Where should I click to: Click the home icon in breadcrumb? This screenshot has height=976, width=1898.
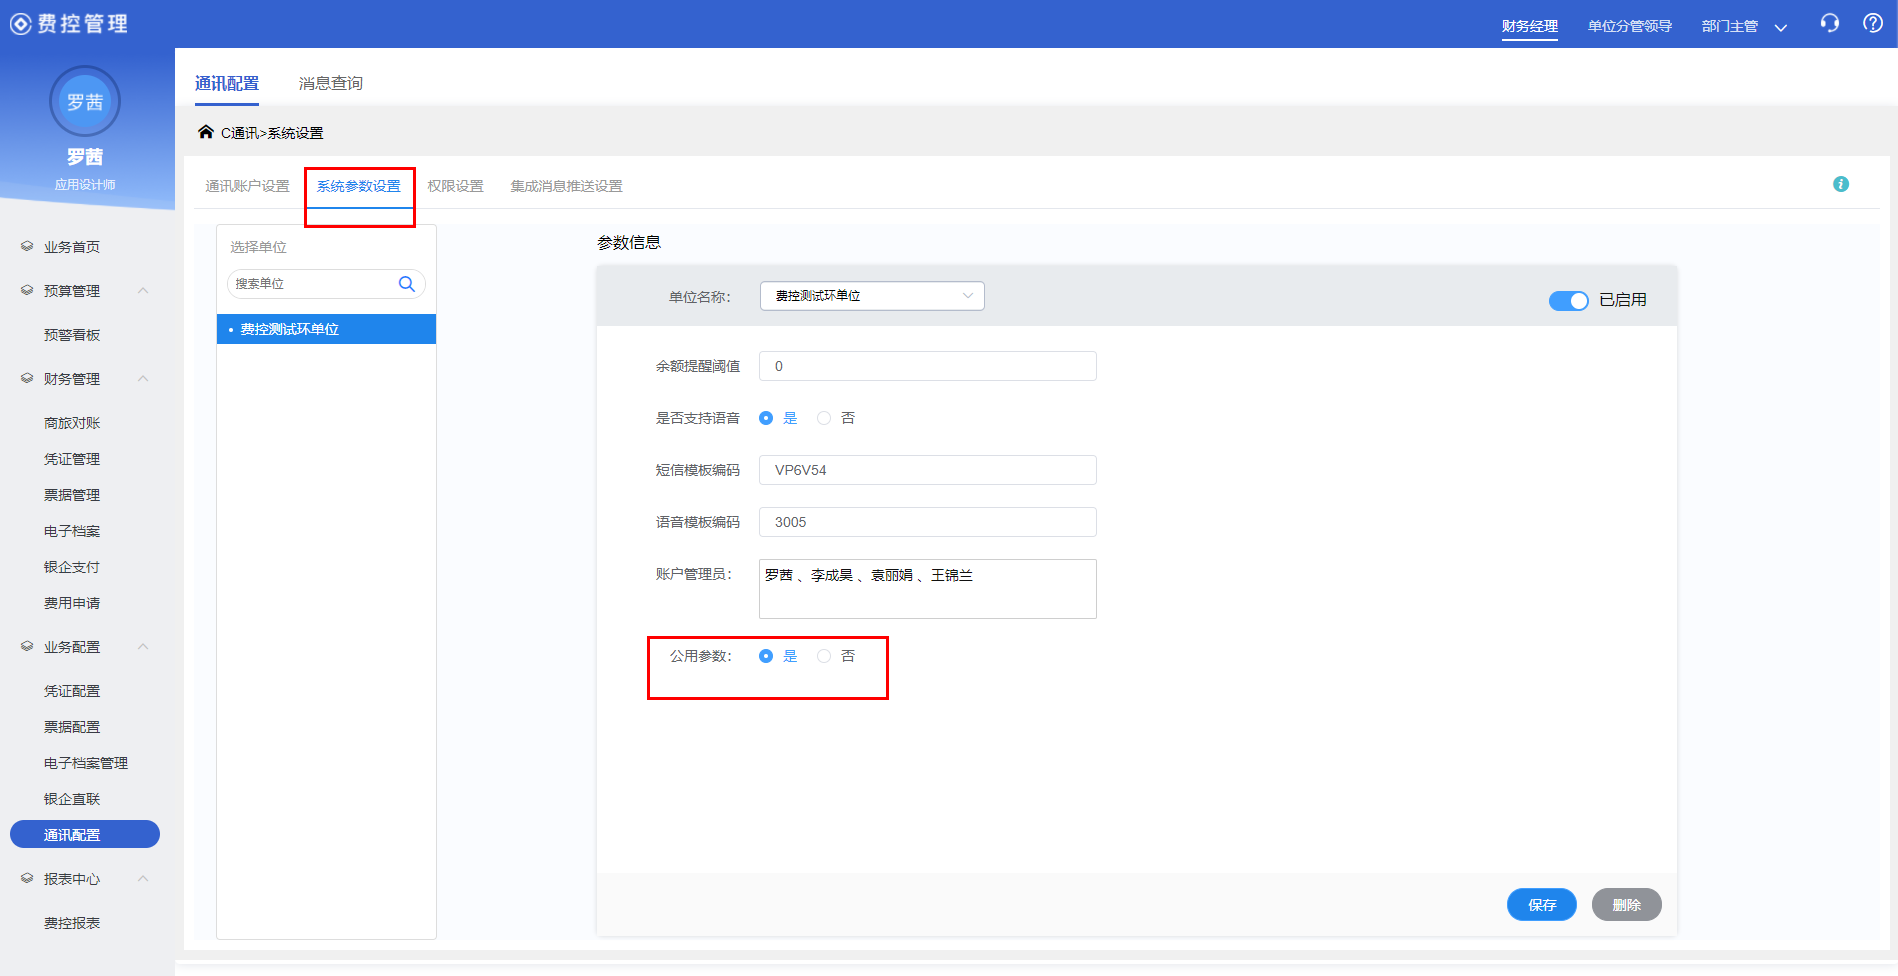click(206, 132)
